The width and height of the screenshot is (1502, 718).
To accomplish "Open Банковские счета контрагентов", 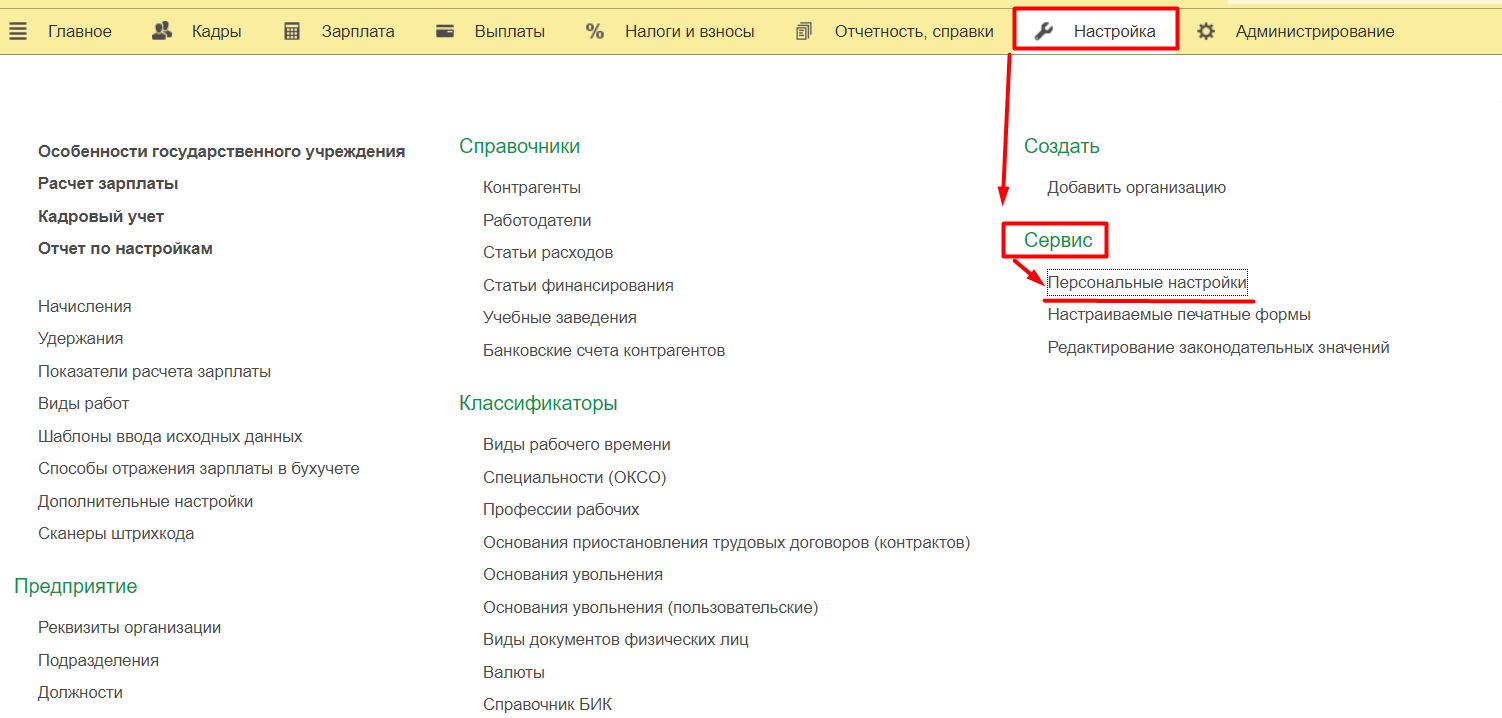I will click(x=604, y=350).
